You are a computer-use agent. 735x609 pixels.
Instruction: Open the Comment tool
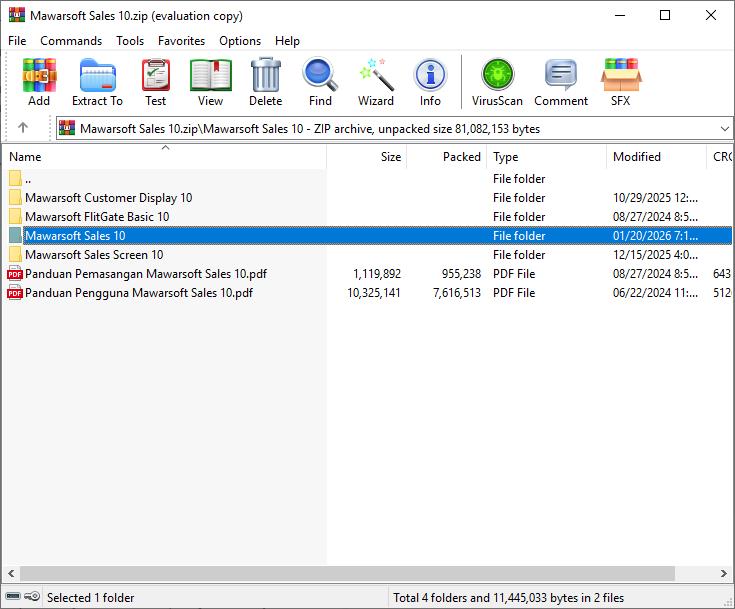560,81
